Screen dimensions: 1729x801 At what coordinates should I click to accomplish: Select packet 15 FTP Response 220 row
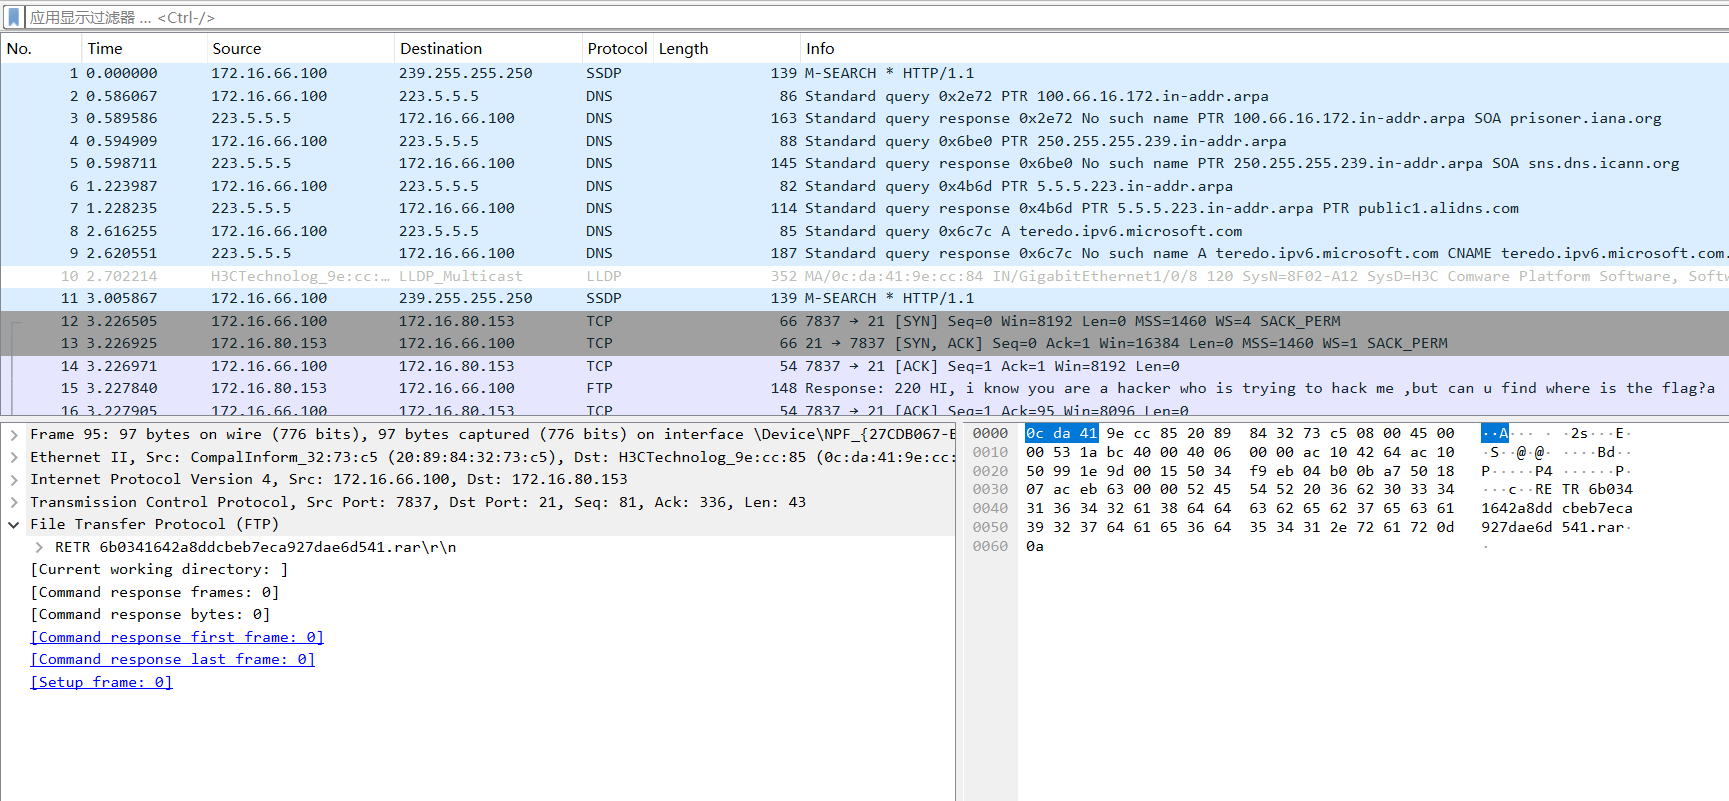[x=864, y=388]
